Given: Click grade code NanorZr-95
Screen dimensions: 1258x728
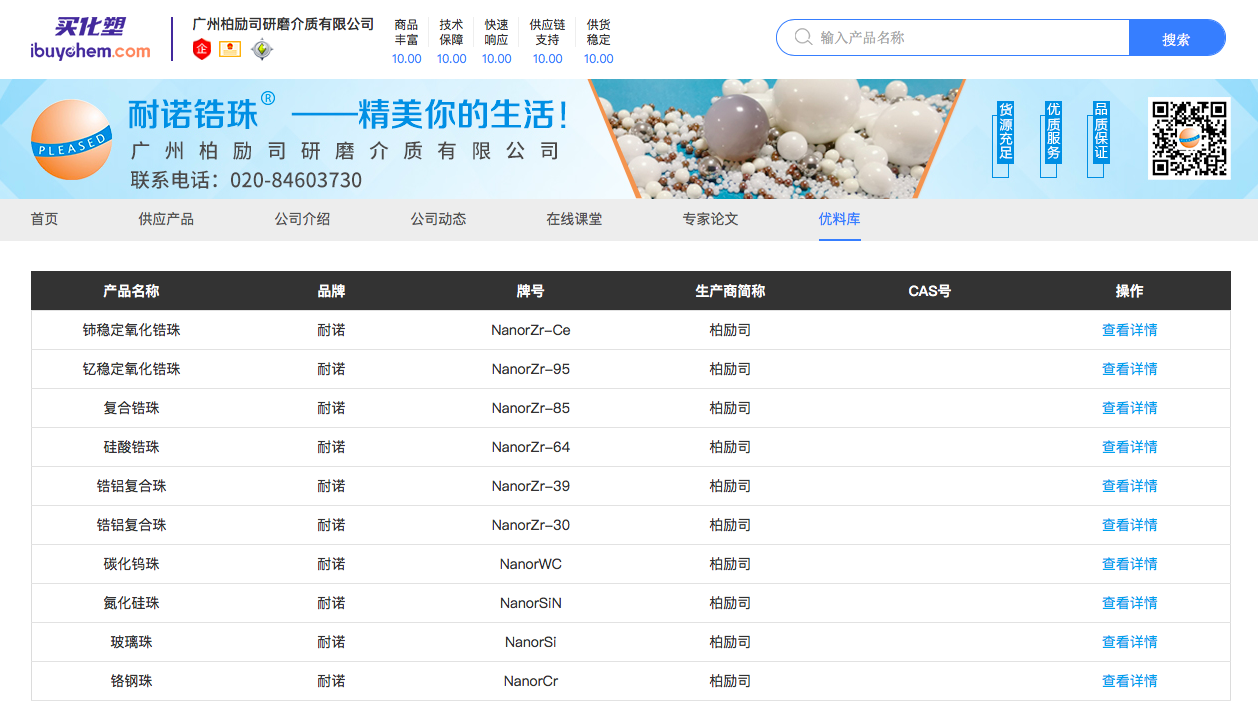Looking at the screenshot, I should click(x=531, y=369).
